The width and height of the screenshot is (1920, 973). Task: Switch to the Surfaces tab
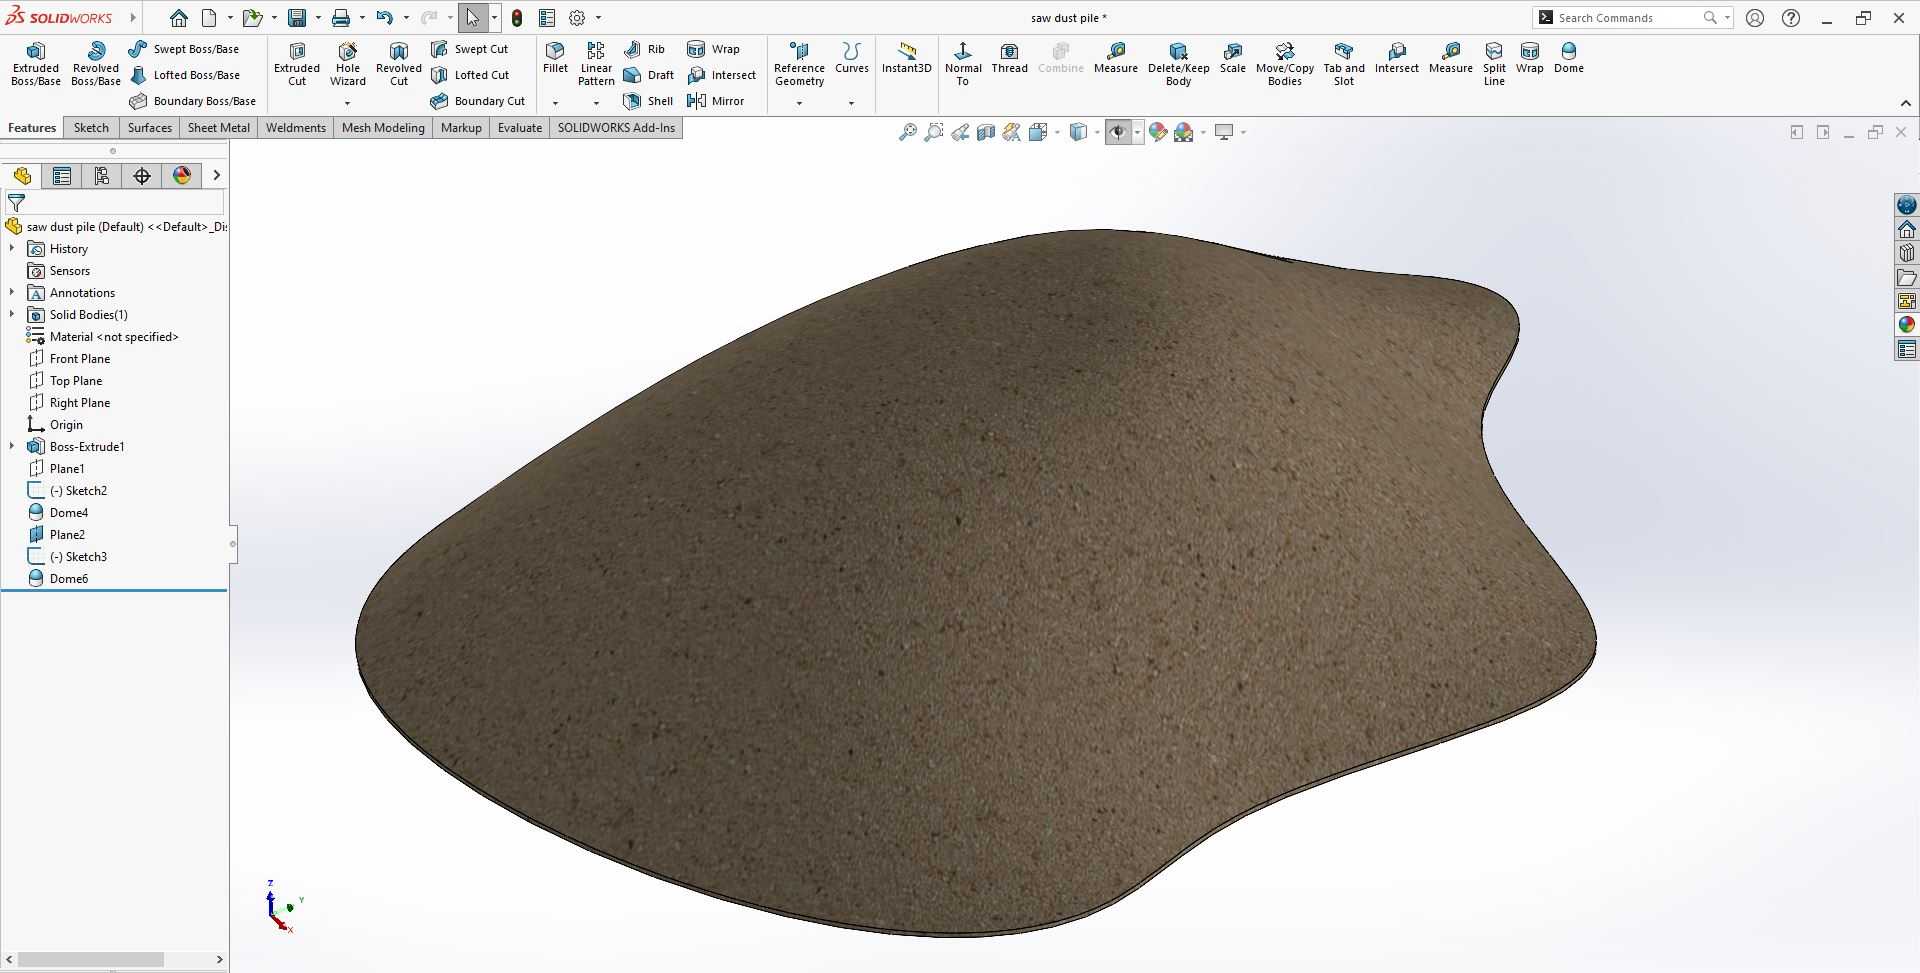pyautogui.click(x=150, y=128)
